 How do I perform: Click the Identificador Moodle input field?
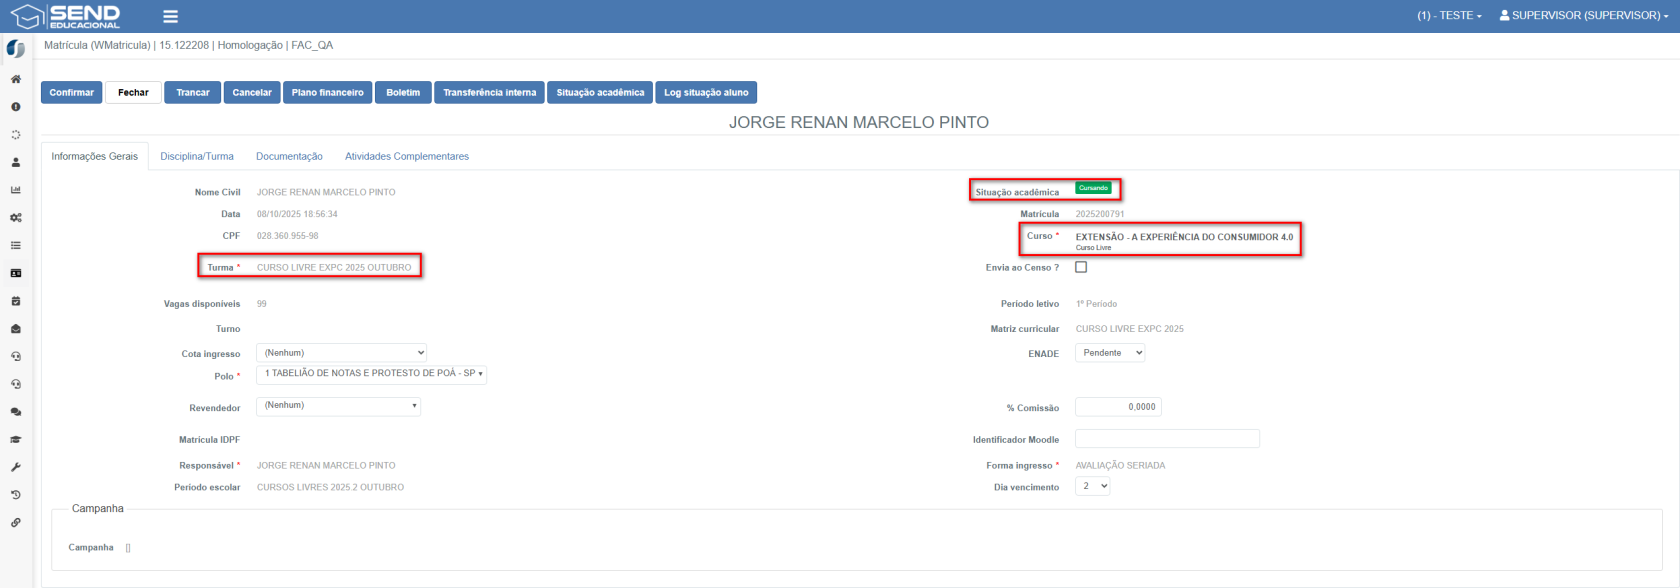(1167, 439)
